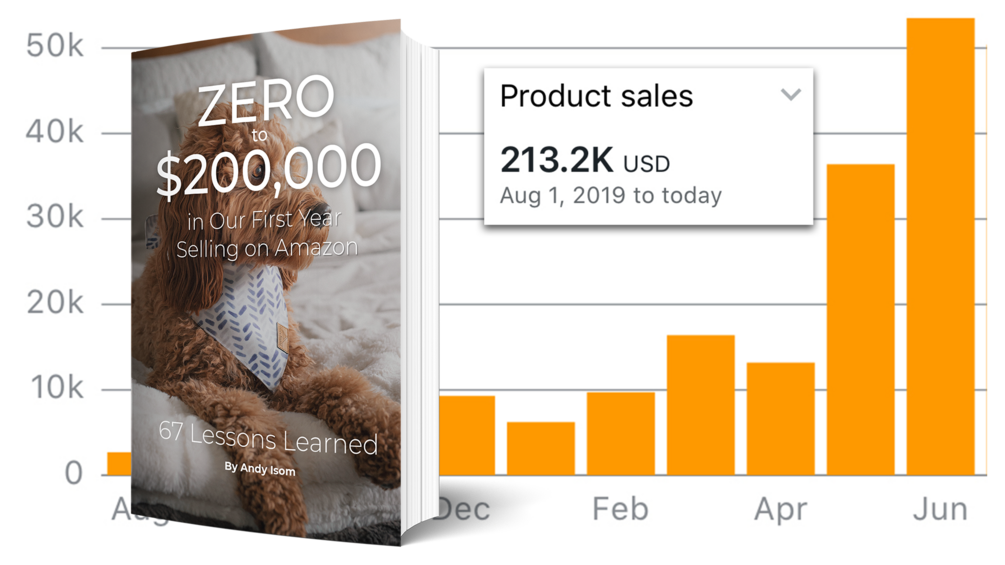Click the 67 Lessons Learned text
Image resolution: width=1005 pixels, height=565 pixels.
268,438
